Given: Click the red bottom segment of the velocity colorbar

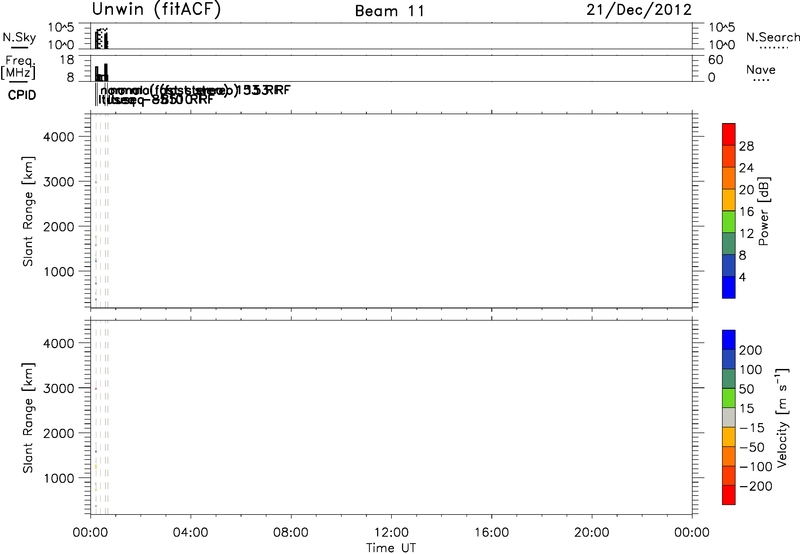Looking at the screenshot, I should 729,495.
